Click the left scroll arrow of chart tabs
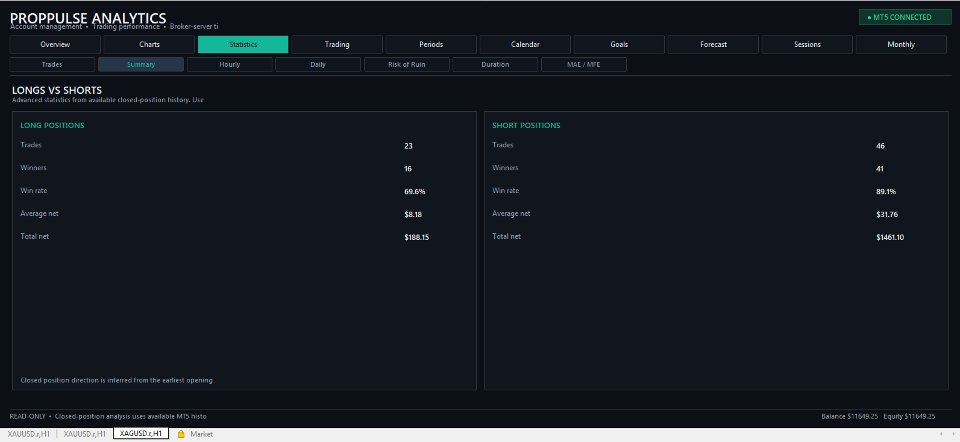Image resolution: width=960 pixels, height=442 pixels. (942, 434)
